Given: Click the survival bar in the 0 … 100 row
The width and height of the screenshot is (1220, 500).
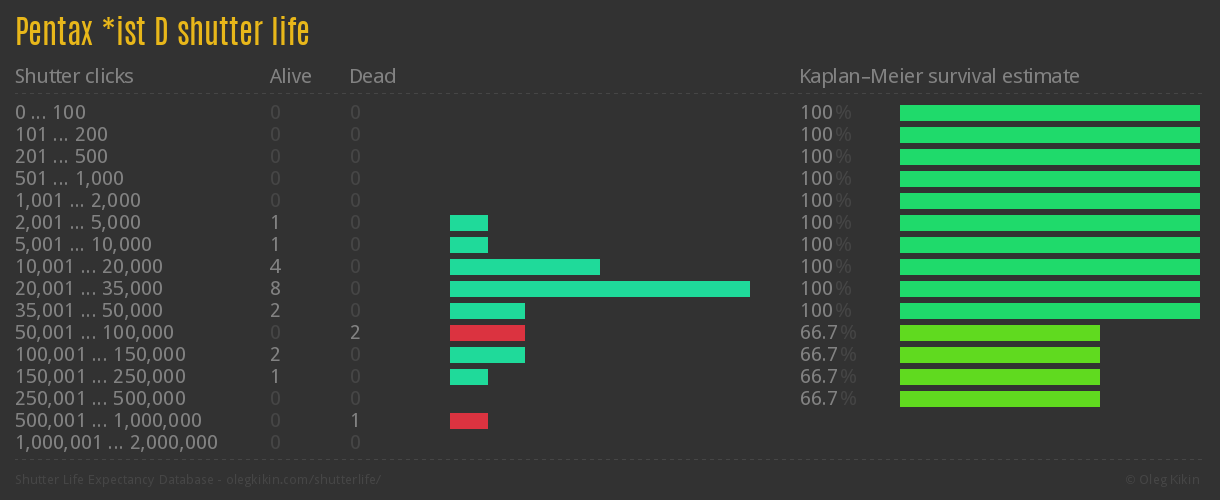Looking at the screenshot, I should tap(1049, 113).
